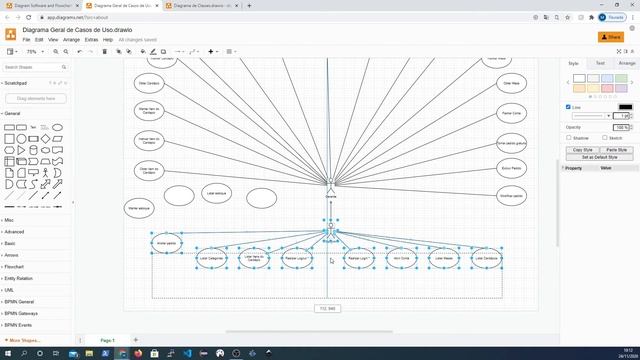
Task: Apply the light blue style swatch
Action: pos(607,78)
